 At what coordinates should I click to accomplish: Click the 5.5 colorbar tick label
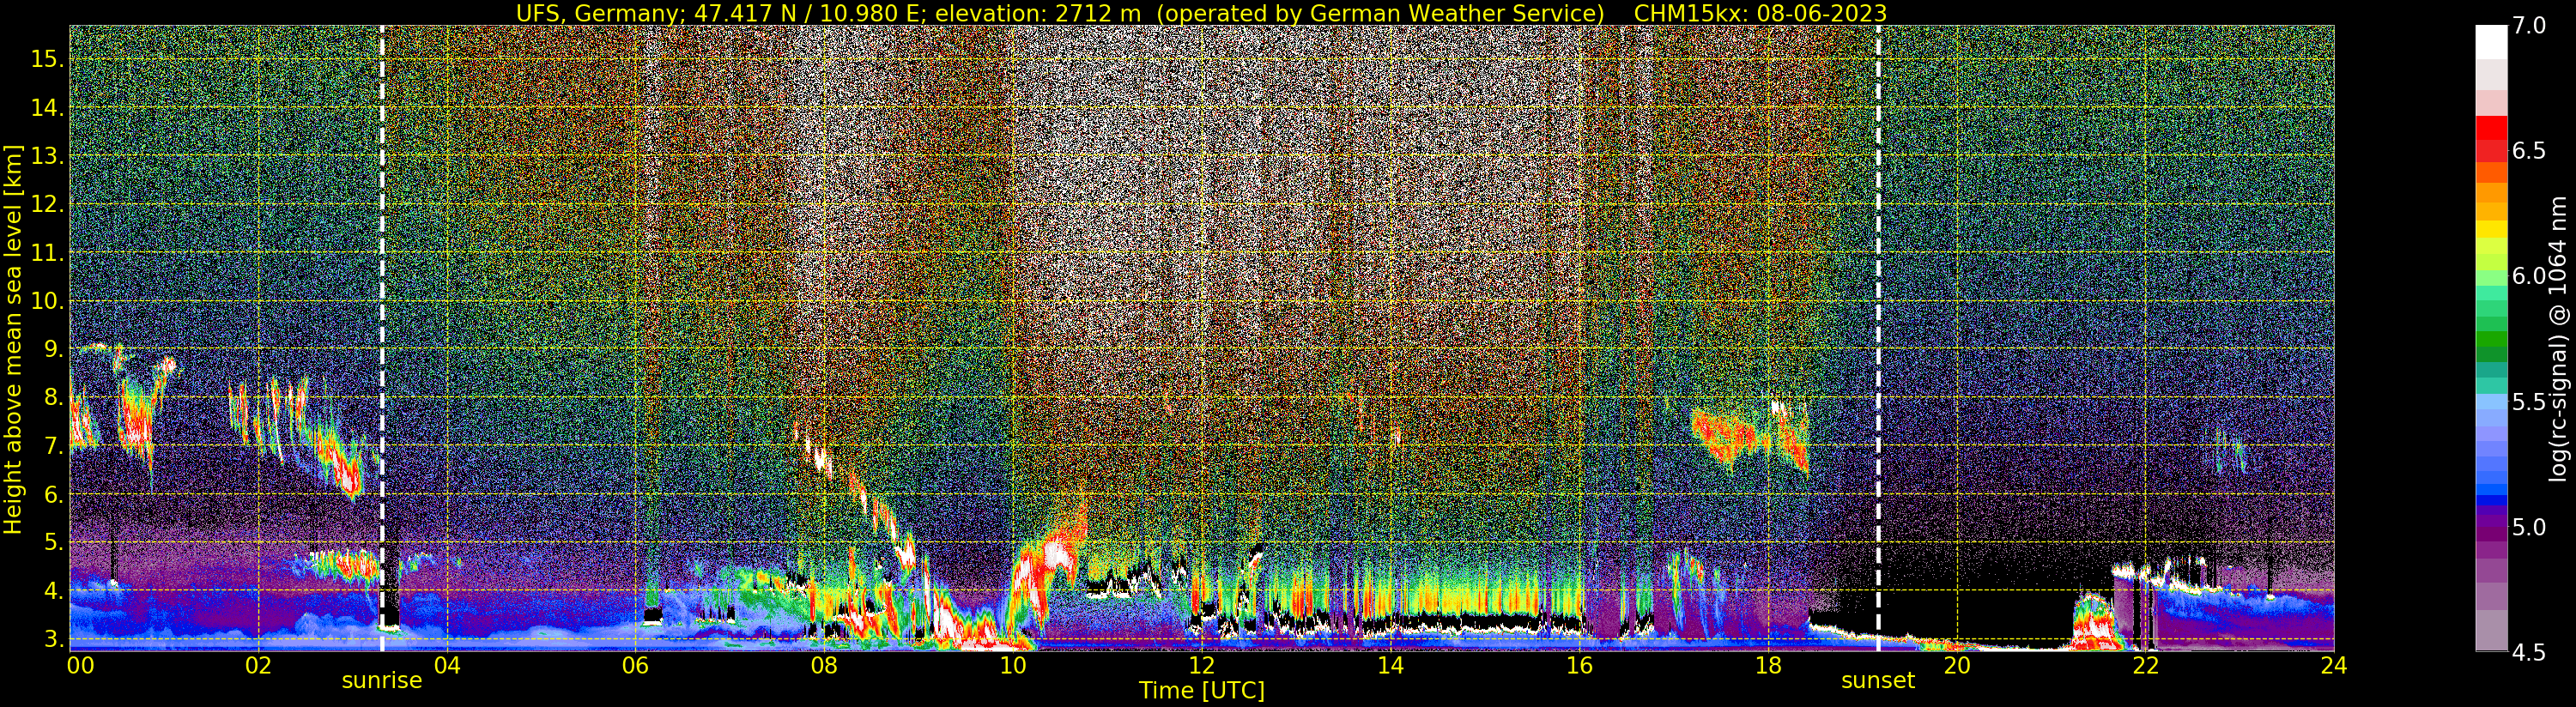pyautogui.click(x=2529, y=402)
